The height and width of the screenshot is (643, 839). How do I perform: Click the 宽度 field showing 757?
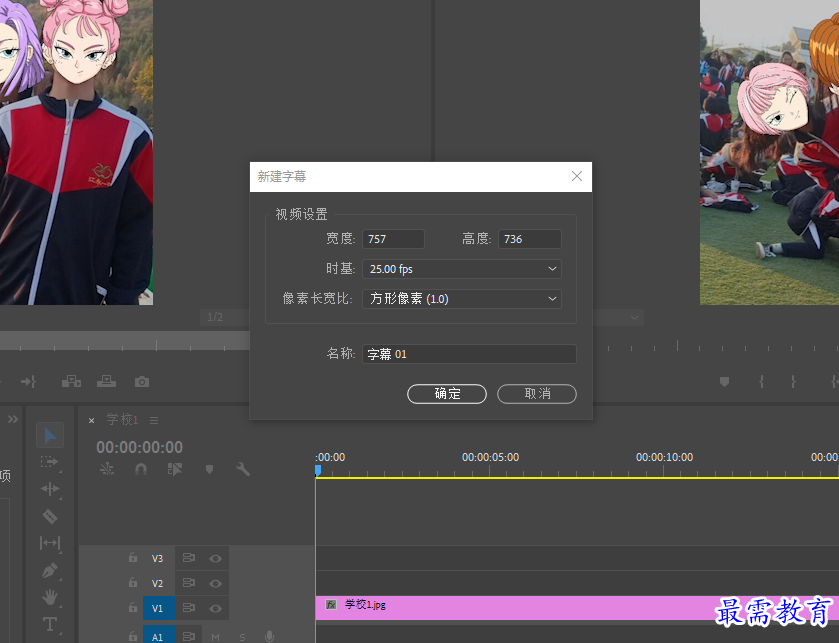coord(393,239)
